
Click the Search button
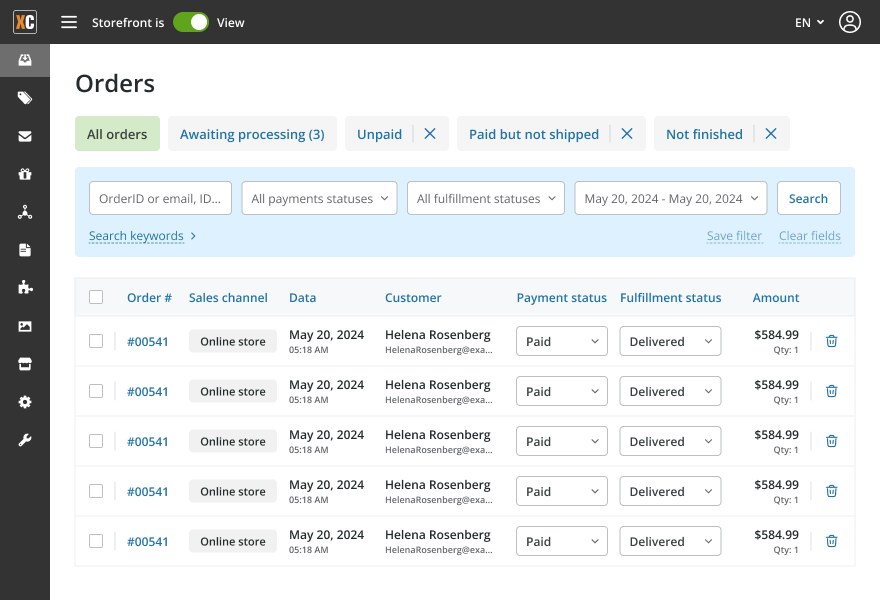(x=808, y=198)
